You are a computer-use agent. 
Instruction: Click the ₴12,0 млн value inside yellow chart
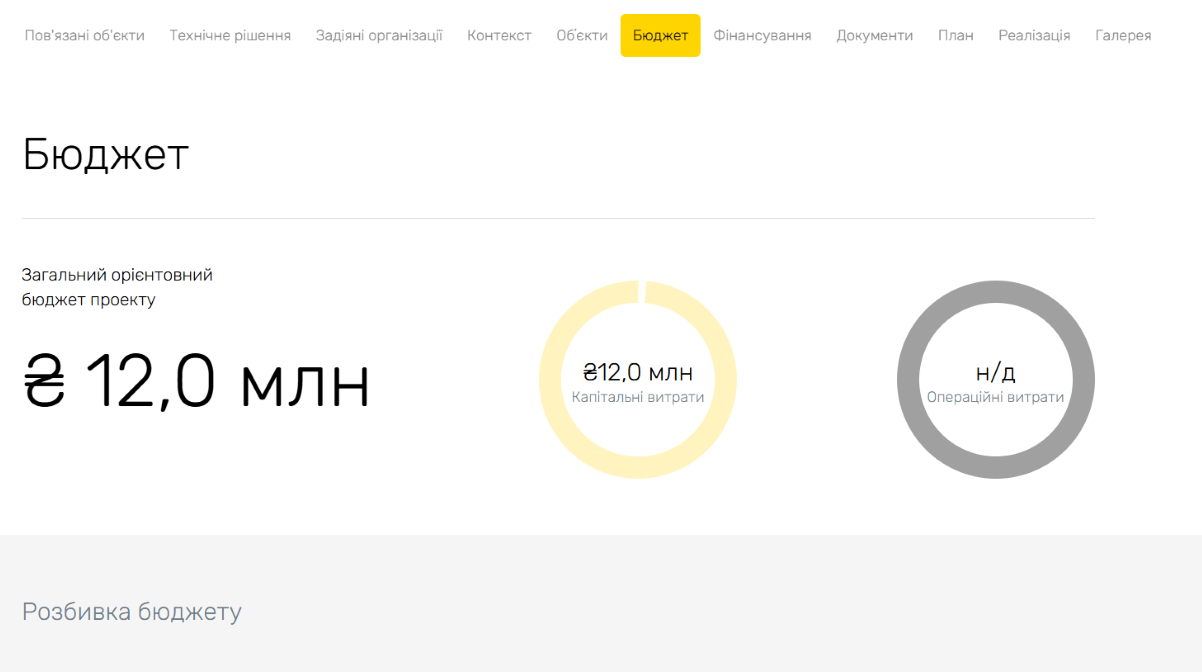pyautogui.click(x=638, y=373)
